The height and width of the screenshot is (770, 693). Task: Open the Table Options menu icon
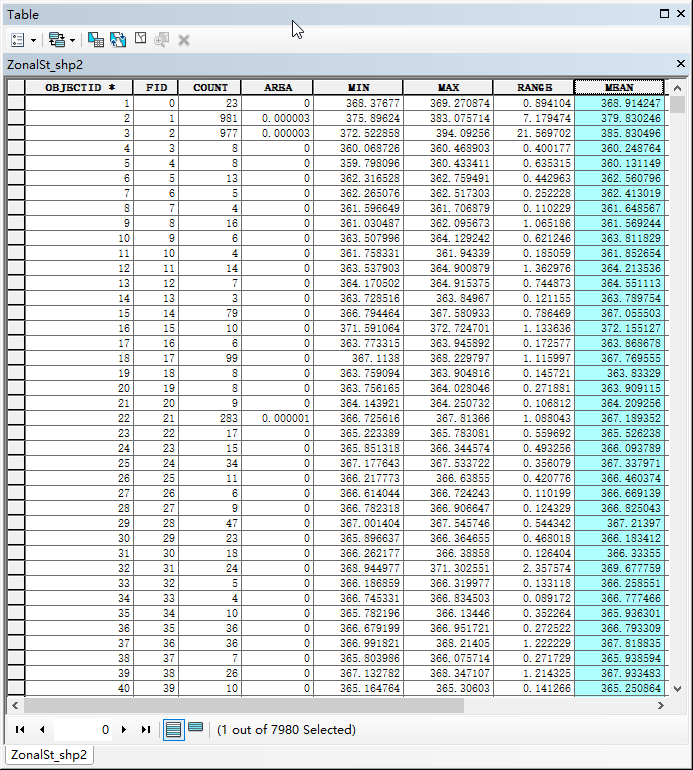point(18,40)
